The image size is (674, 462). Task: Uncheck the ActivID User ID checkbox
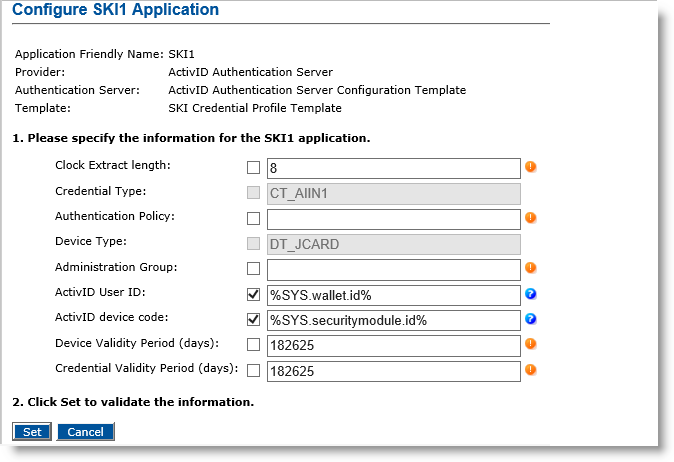pyautogui.click(x=253, y=295)
